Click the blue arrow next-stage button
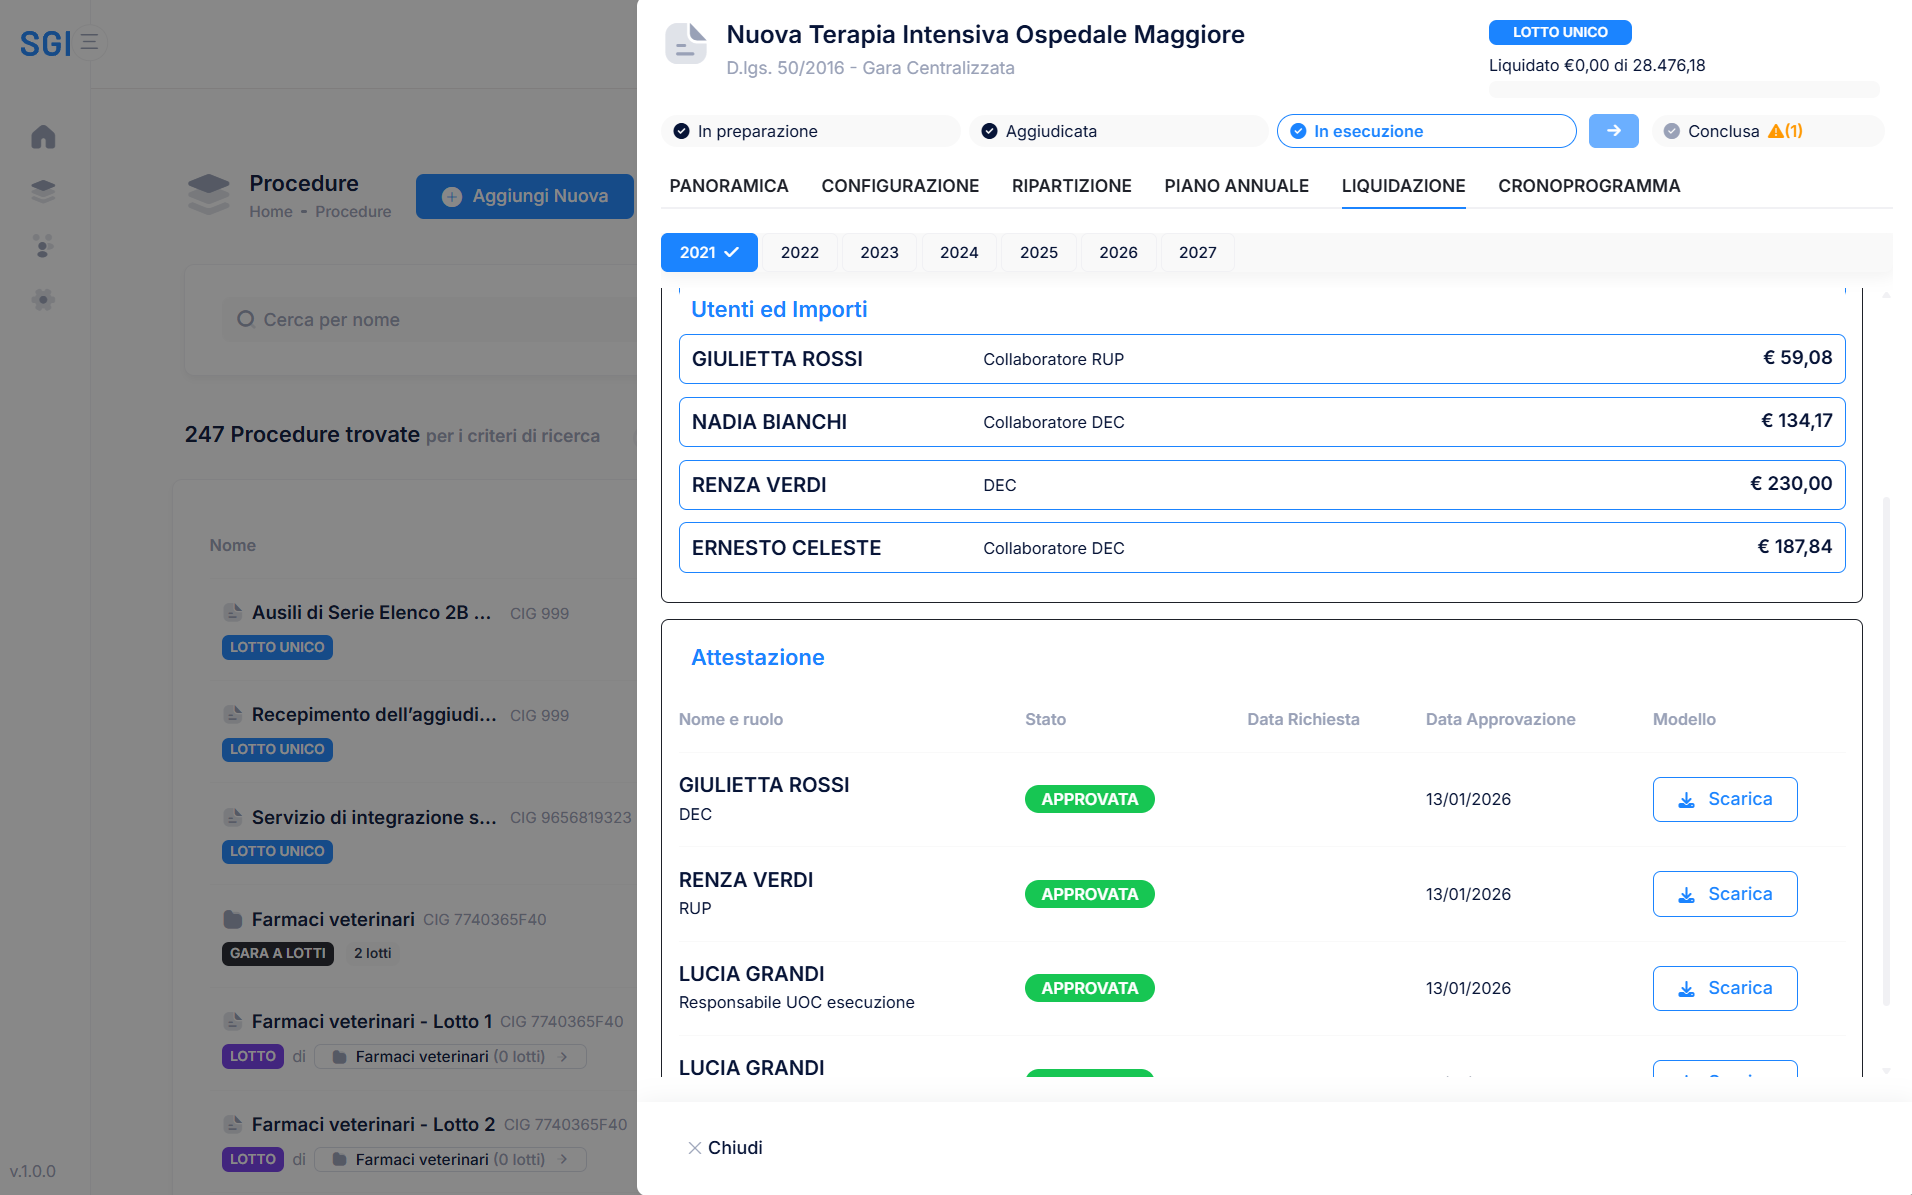 coord(1613,131)
